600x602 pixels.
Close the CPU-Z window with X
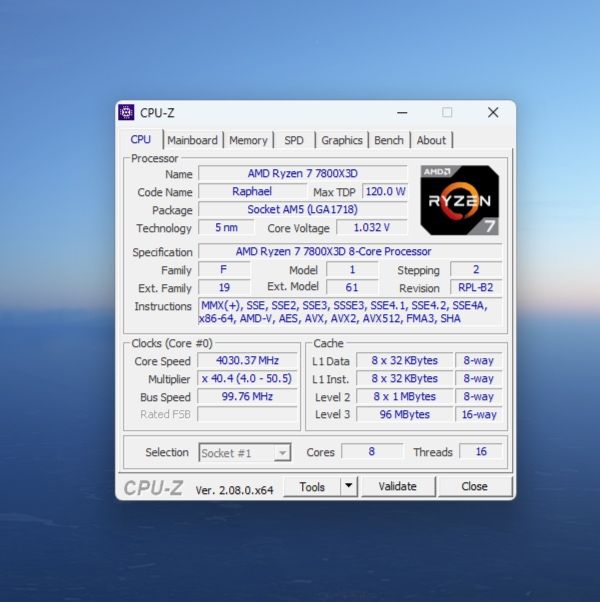point(493,112)
